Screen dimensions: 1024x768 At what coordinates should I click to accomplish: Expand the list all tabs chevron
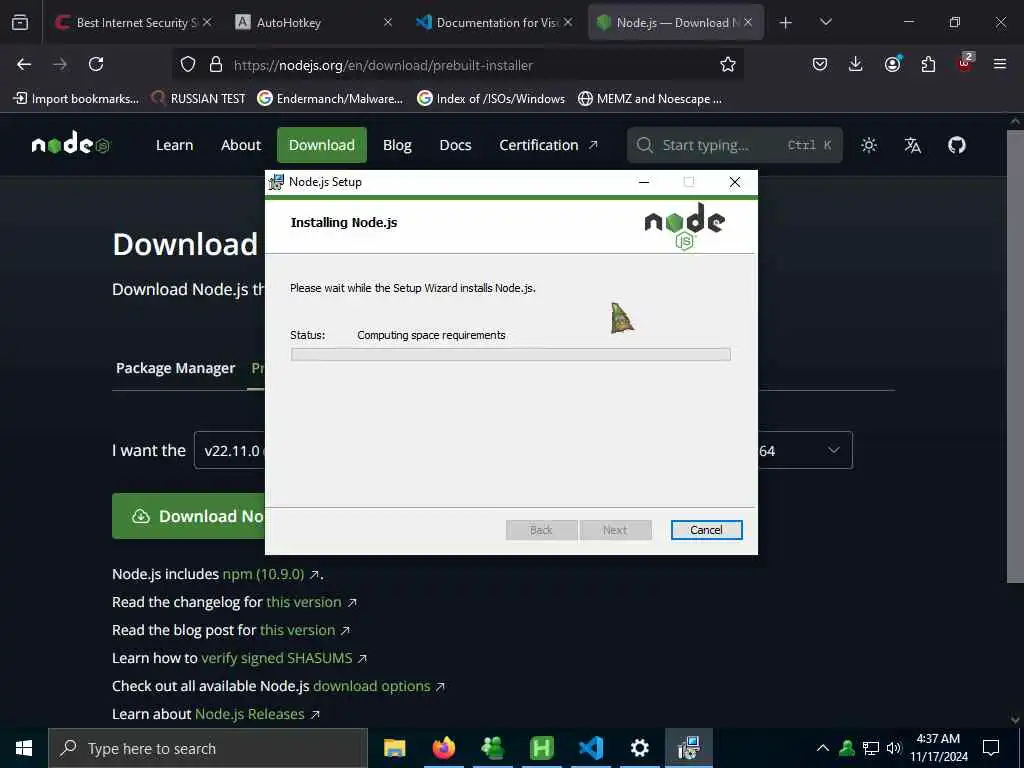[825, 22]
